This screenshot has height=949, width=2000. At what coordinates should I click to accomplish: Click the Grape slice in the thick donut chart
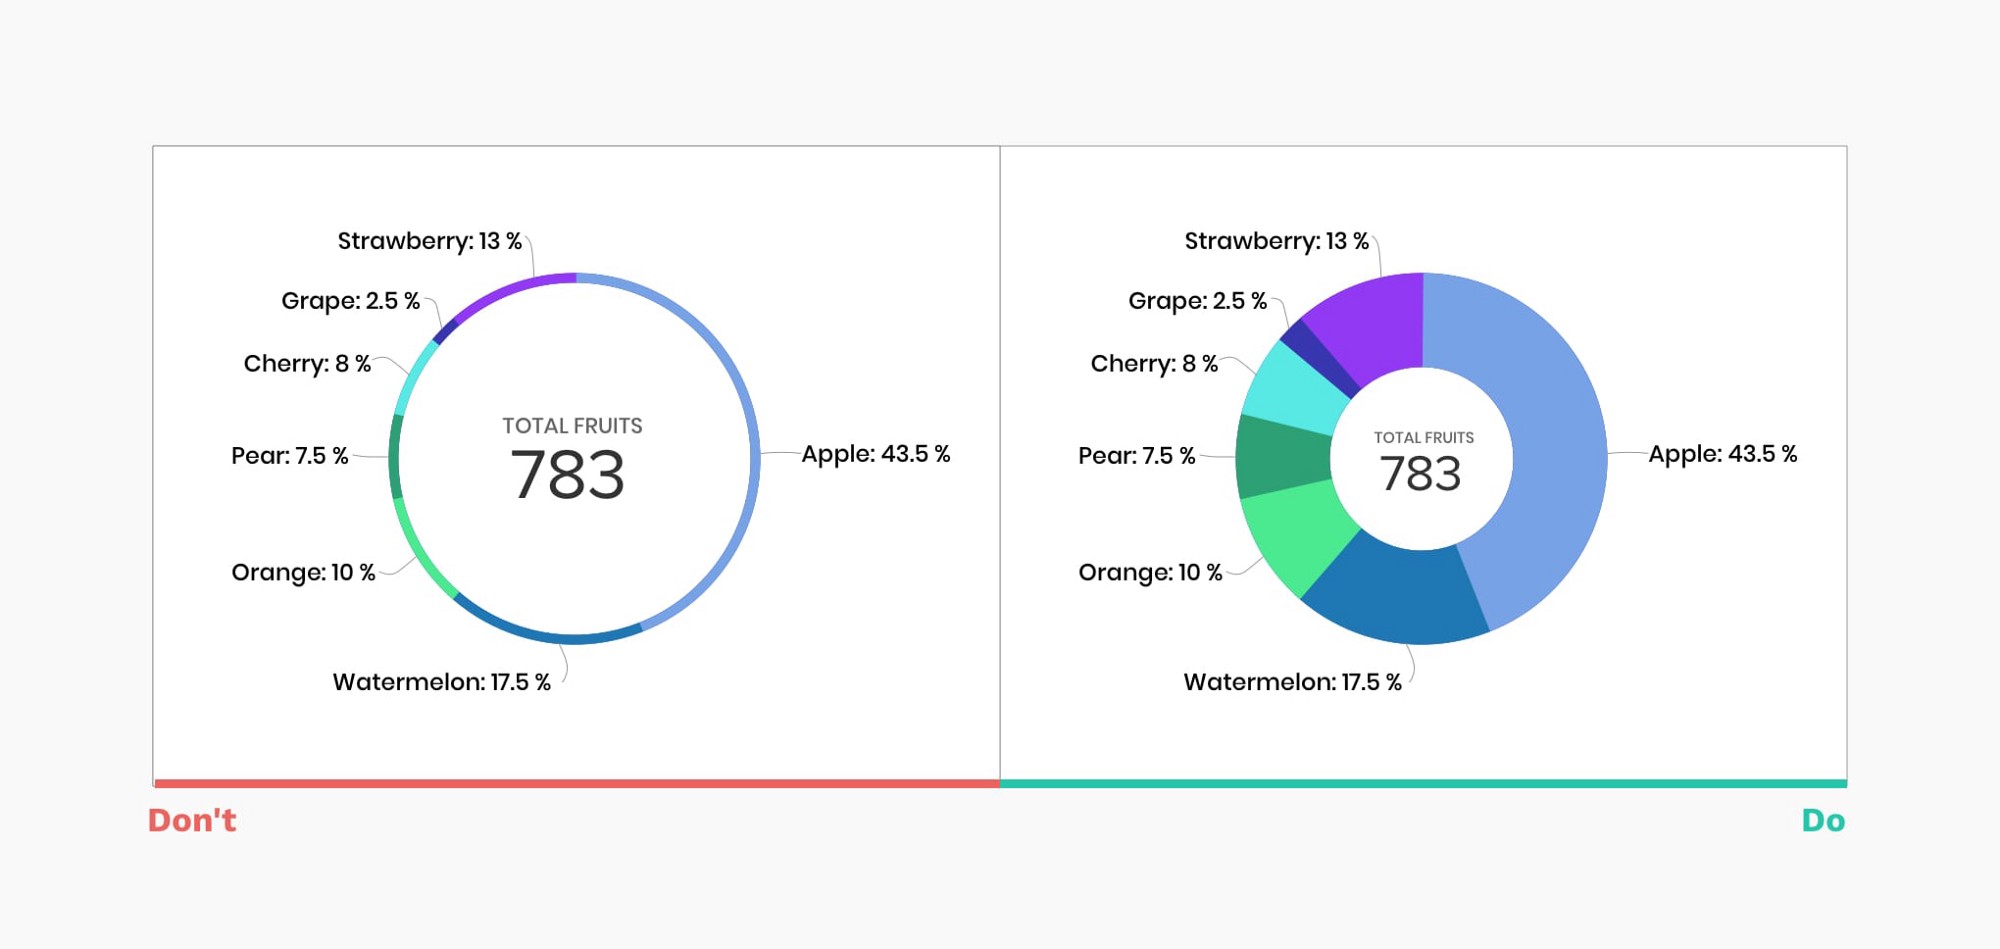click(x=1320, y=358)
